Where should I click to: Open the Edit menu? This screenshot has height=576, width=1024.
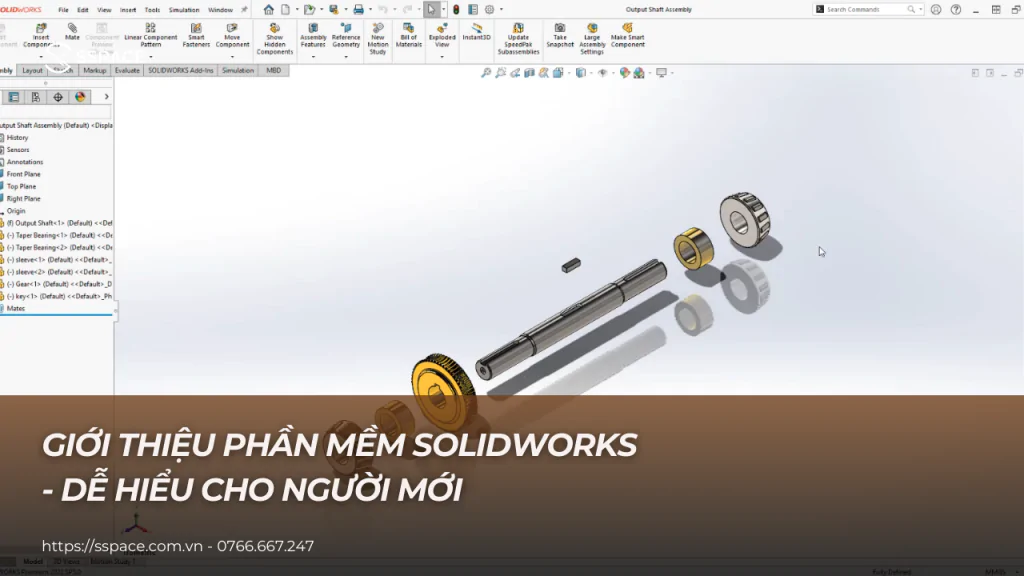pyautogui.click(x=83, y=10)
